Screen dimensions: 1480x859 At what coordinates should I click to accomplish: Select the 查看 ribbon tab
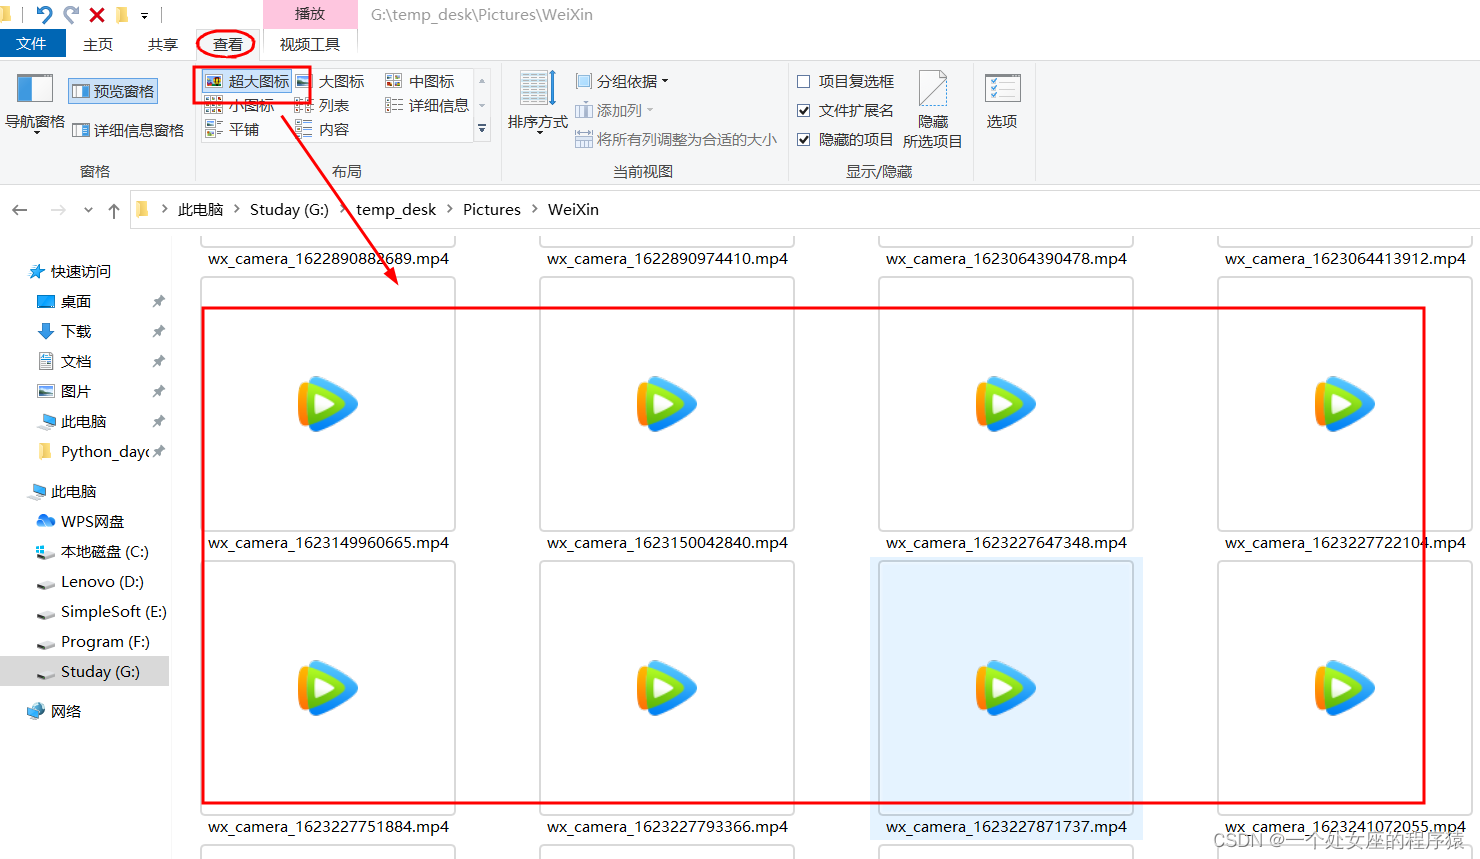227,44
